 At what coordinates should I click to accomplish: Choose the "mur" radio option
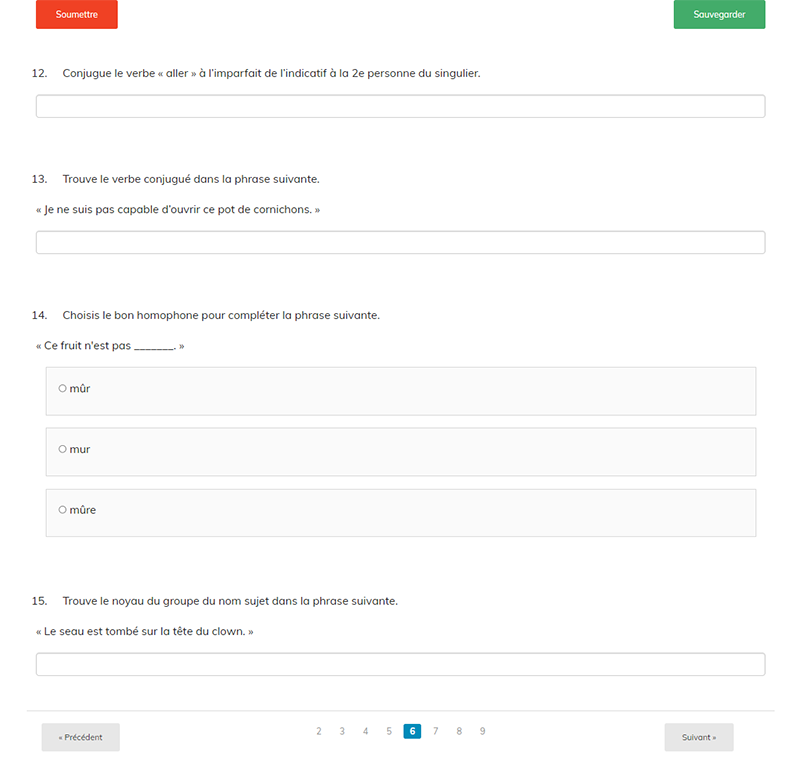coord(63,449)
